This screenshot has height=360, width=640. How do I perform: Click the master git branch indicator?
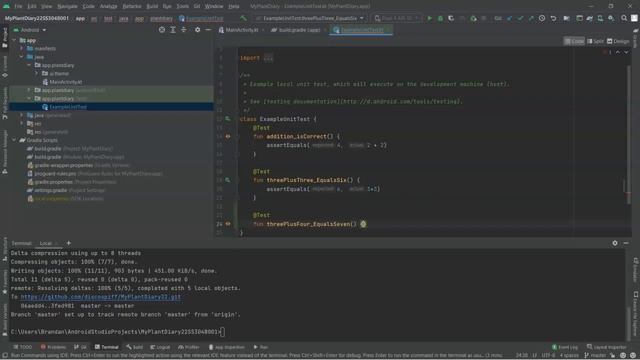596,356
